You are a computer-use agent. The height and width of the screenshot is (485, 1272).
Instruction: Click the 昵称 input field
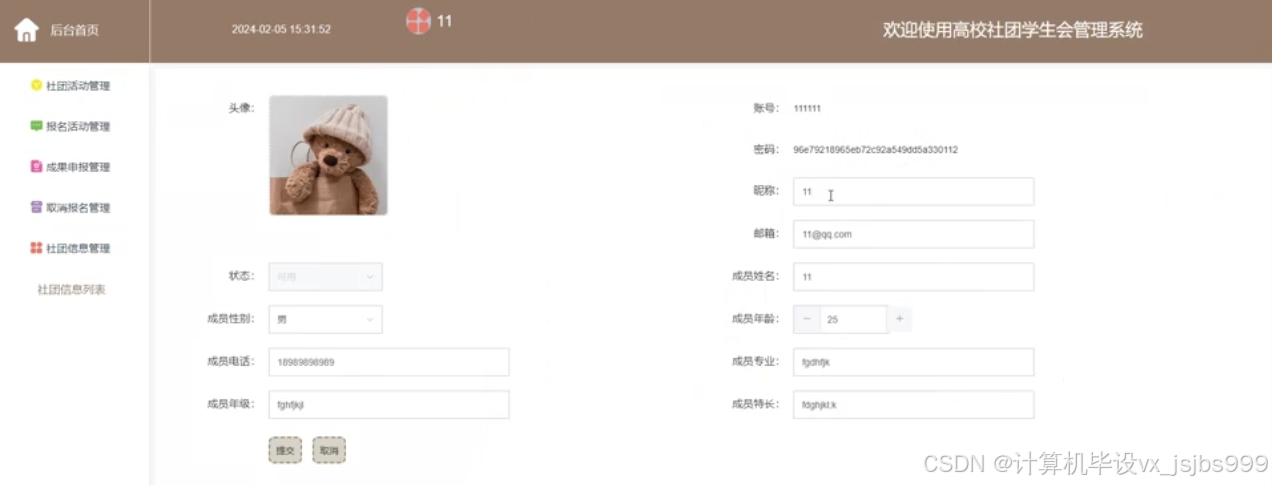[x=913, y=192]
